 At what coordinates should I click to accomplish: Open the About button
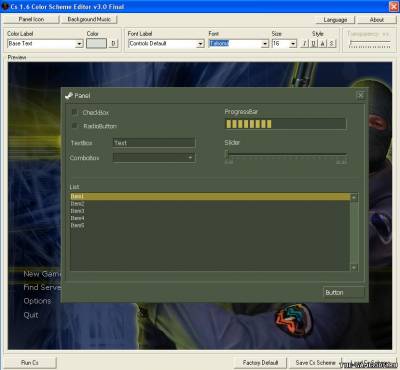pyautogui.click(x=377, y=20)
